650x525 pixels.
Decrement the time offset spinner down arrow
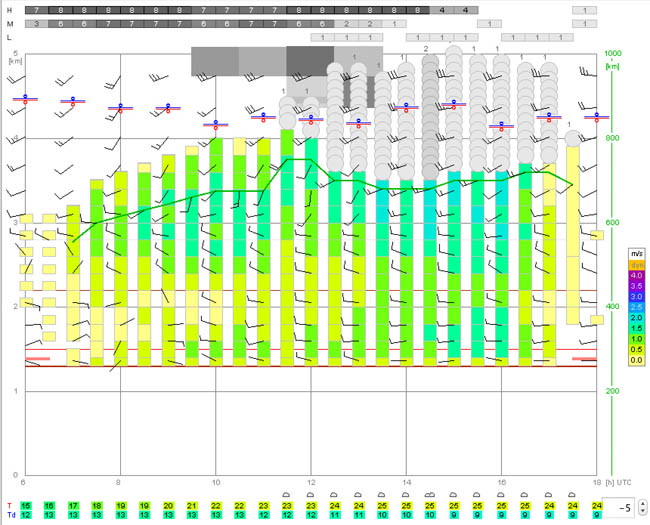coord(643,510)
